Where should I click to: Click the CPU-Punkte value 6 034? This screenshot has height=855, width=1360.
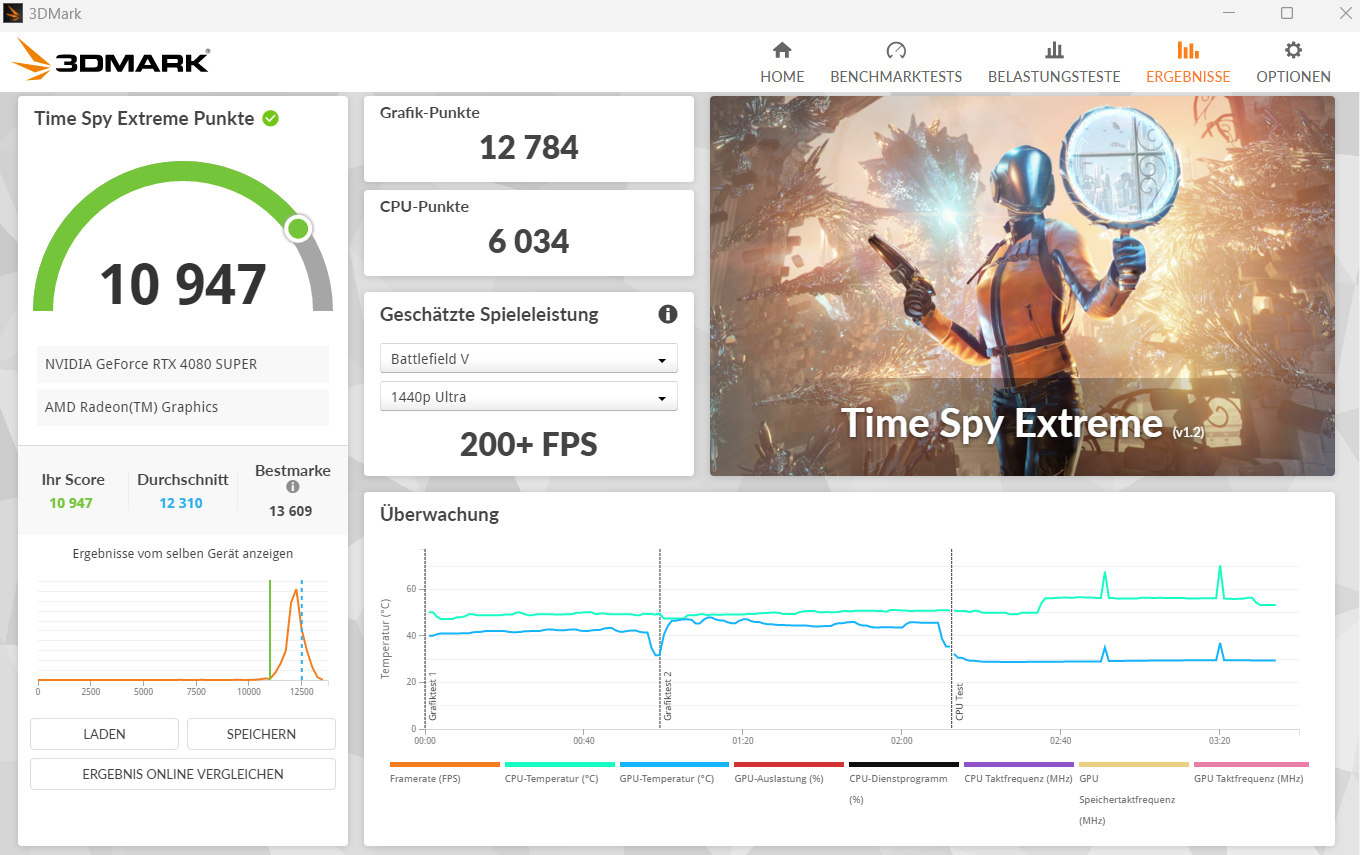point(529,242)
